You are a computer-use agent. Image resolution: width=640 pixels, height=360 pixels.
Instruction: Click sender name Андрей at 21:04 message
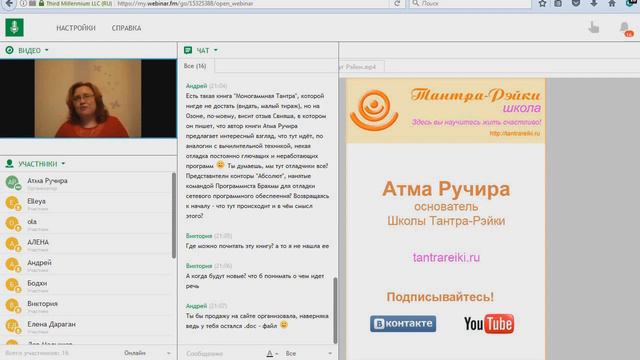(x=196, y=86)
